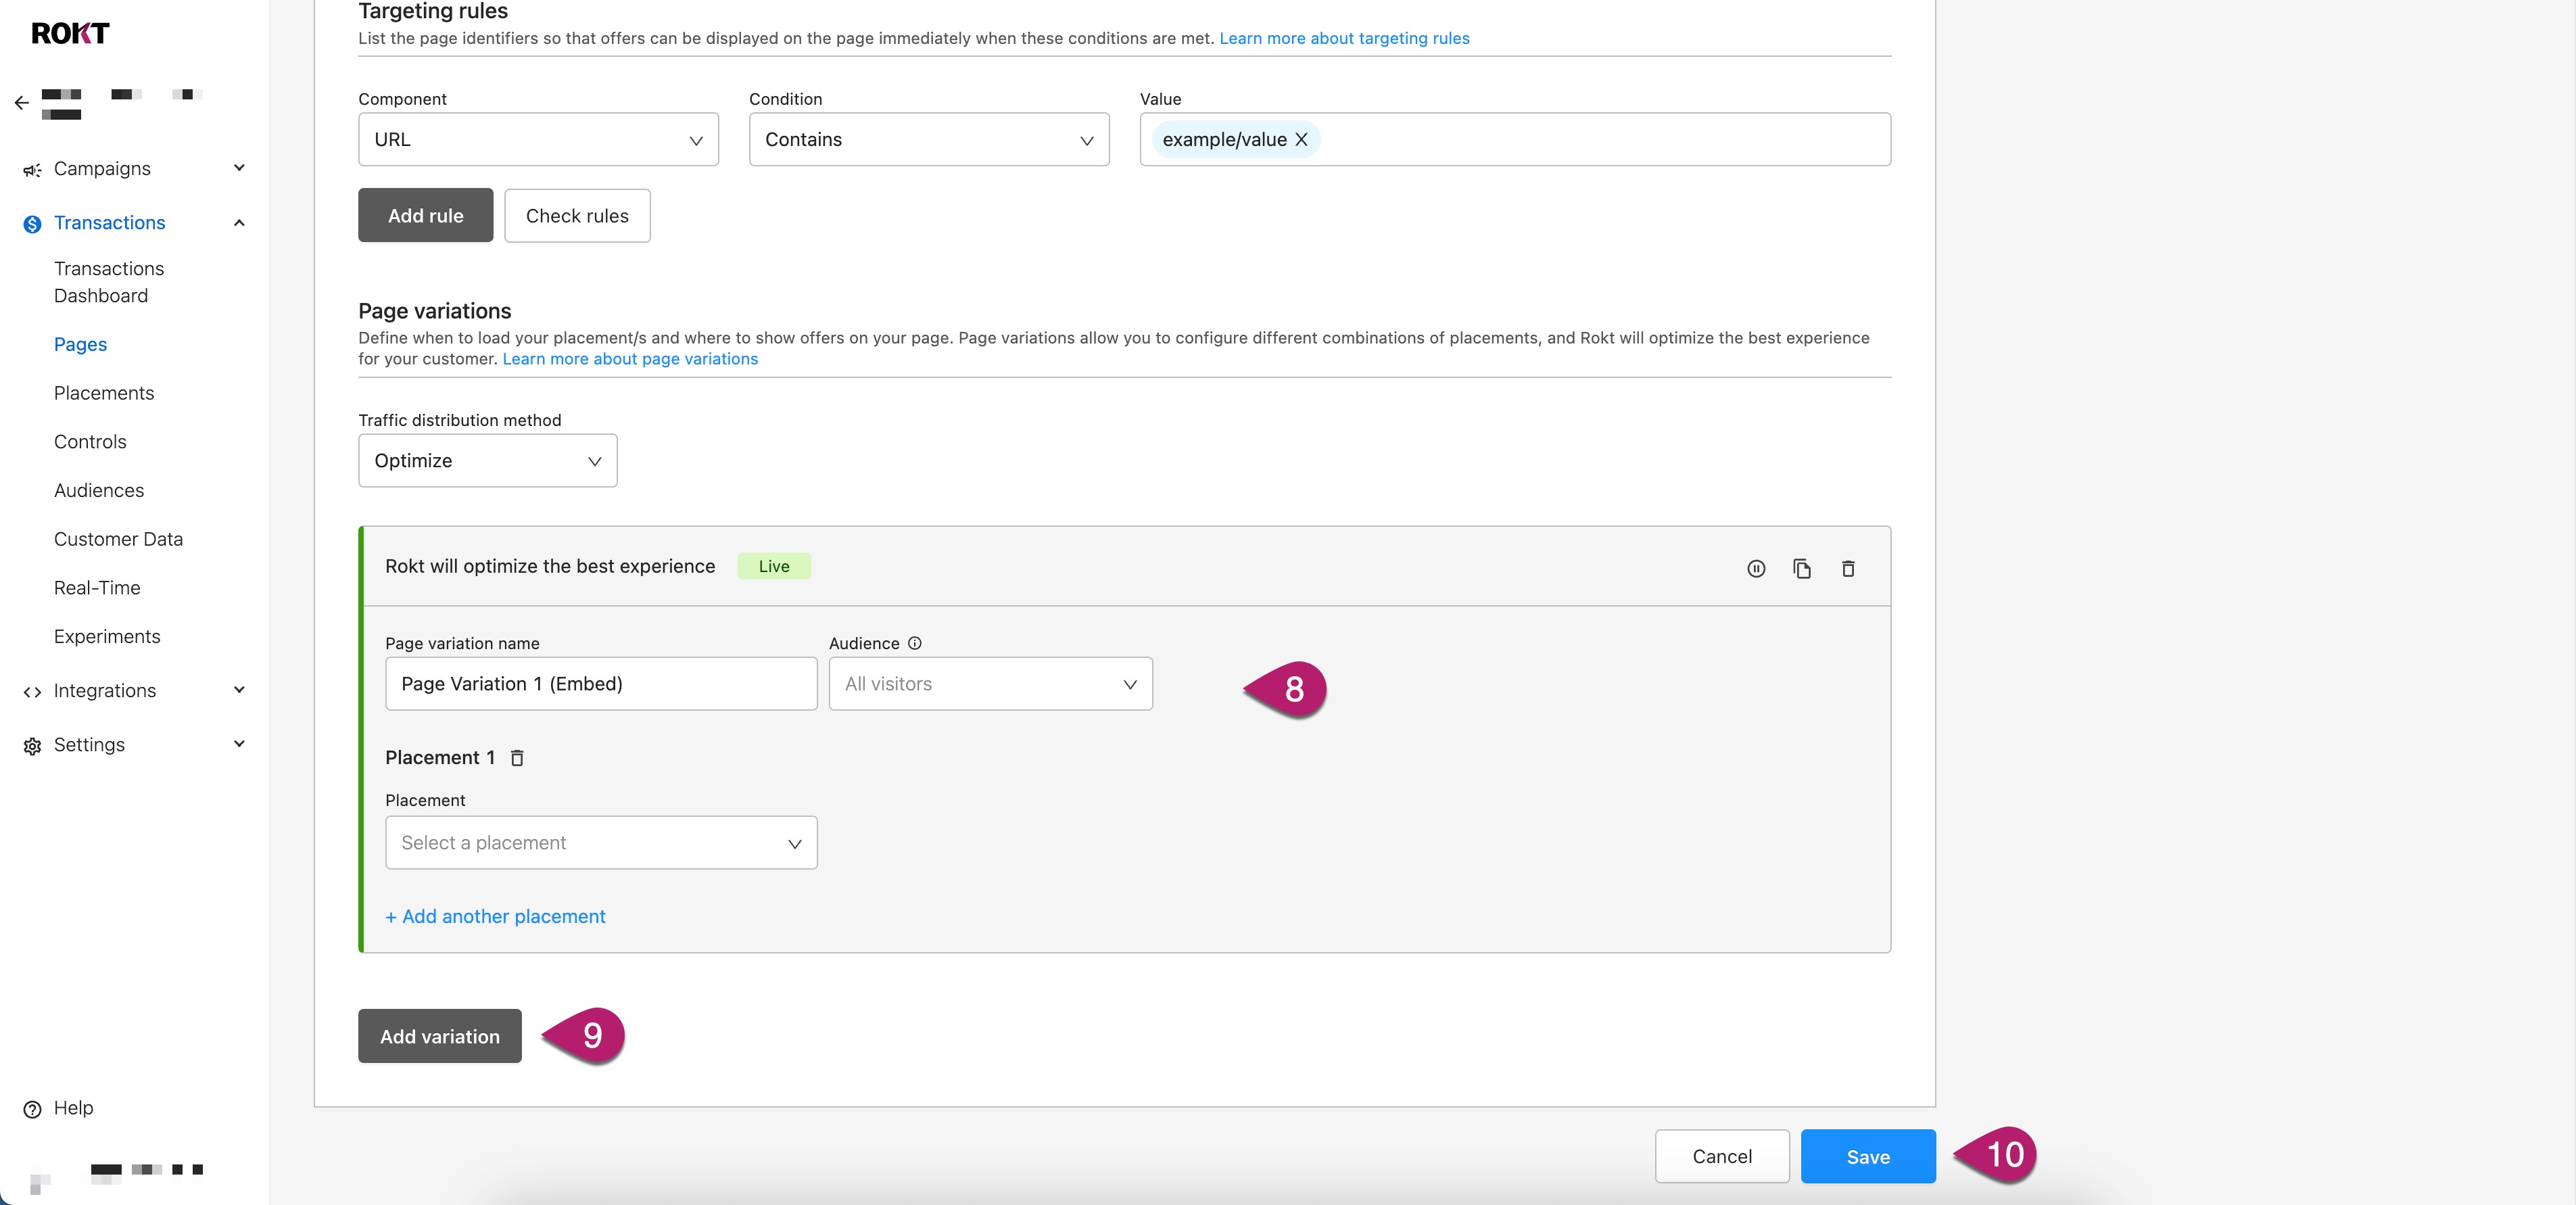Go back using the left arrow icon
This screenshot has width=2576, height=1205.
(22, 103)
